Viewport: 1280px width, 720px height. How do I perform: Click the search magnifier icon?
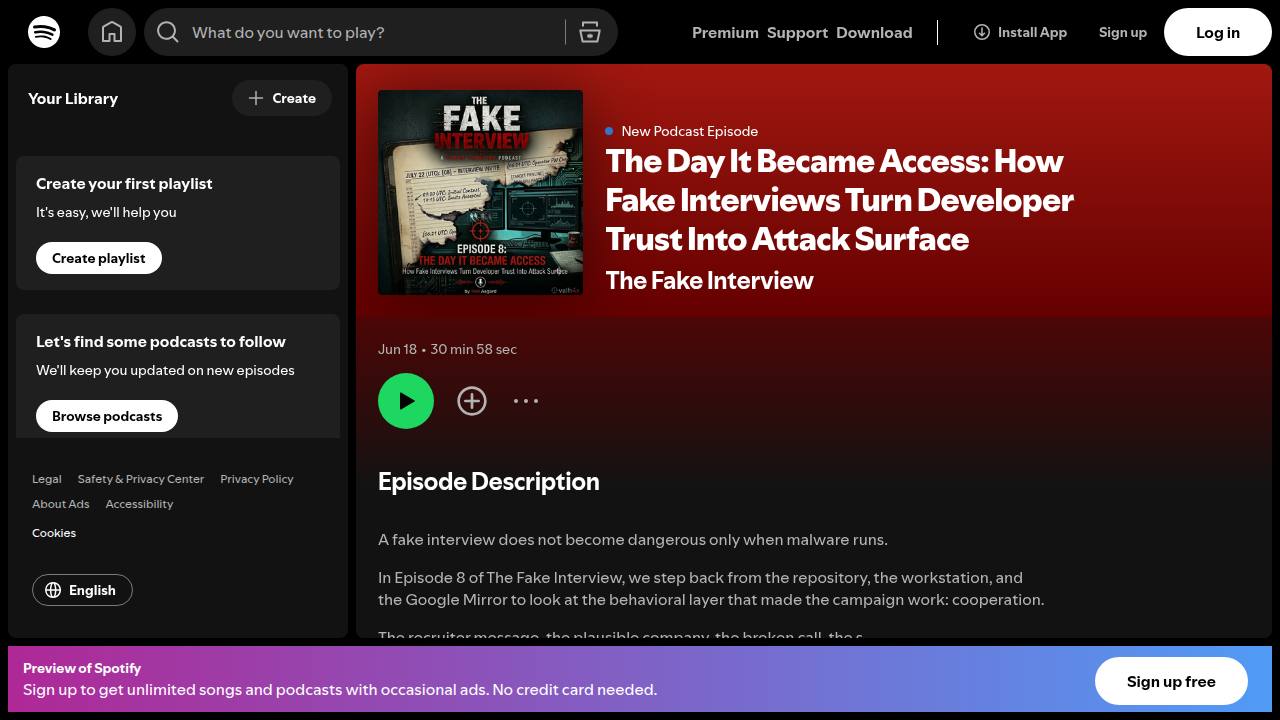[x=168, y=32]
